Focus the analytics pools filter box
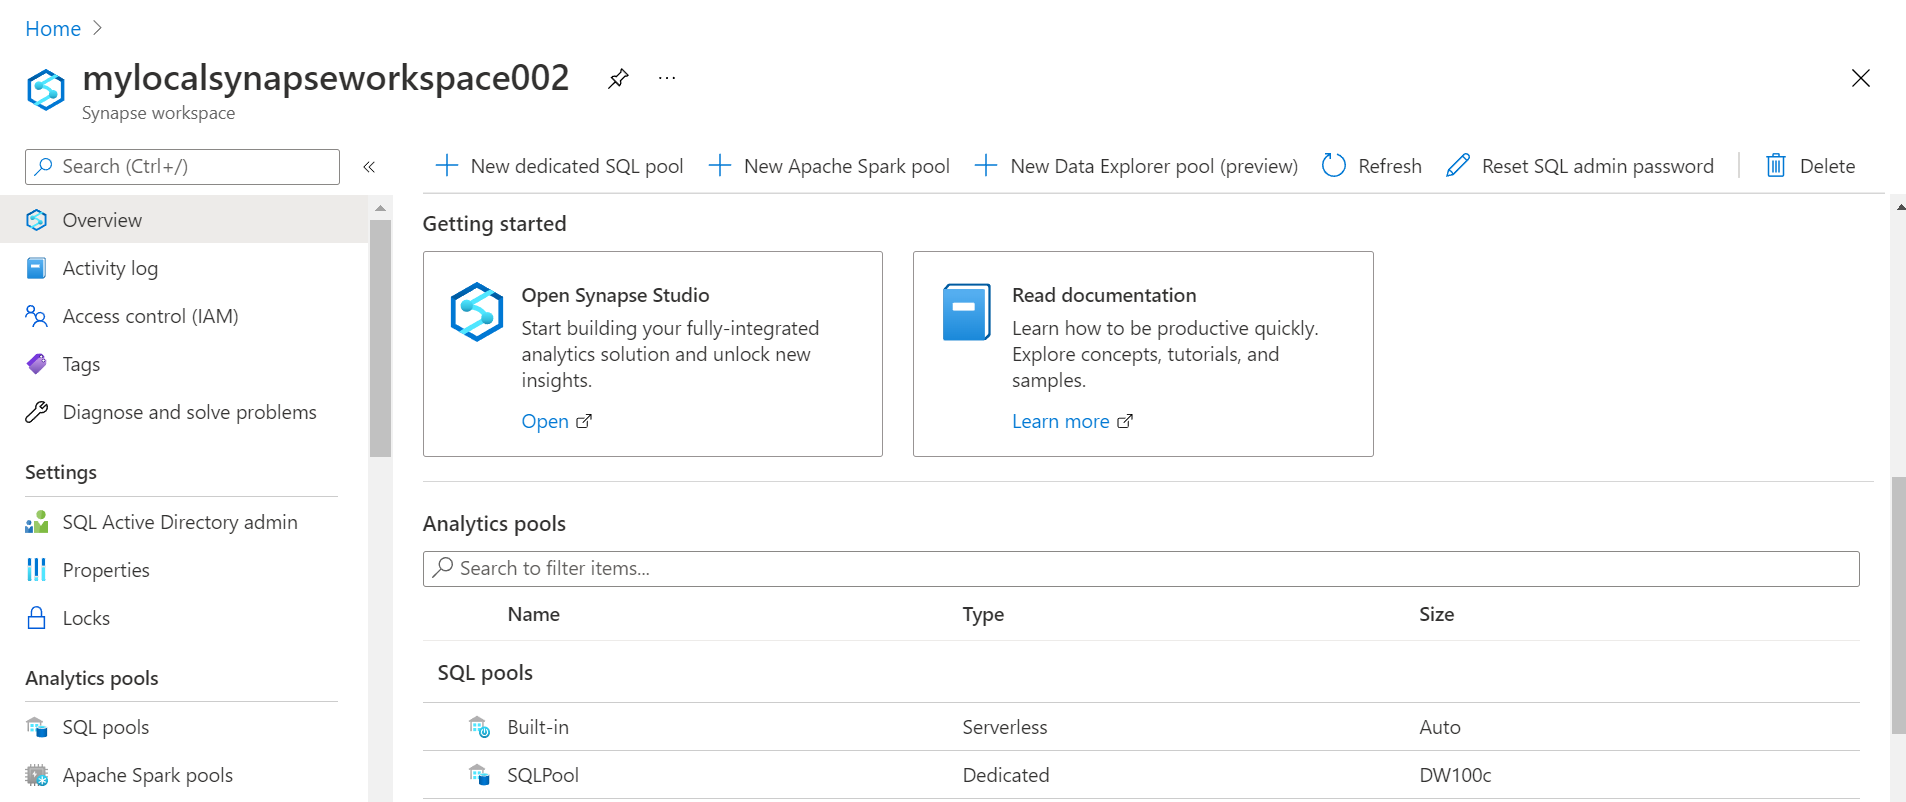1906x802 pixels. [1140, 568]
